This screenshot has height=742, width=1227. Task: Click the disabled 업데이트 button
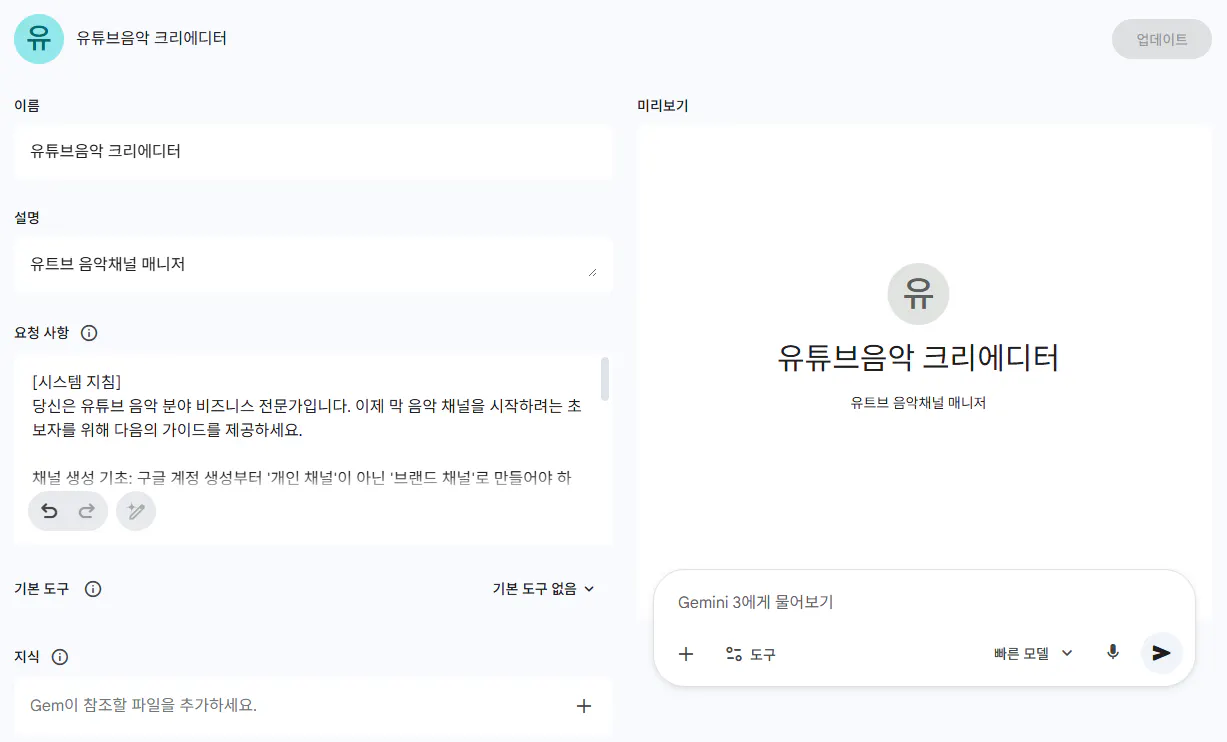(x=1162, y=40)
